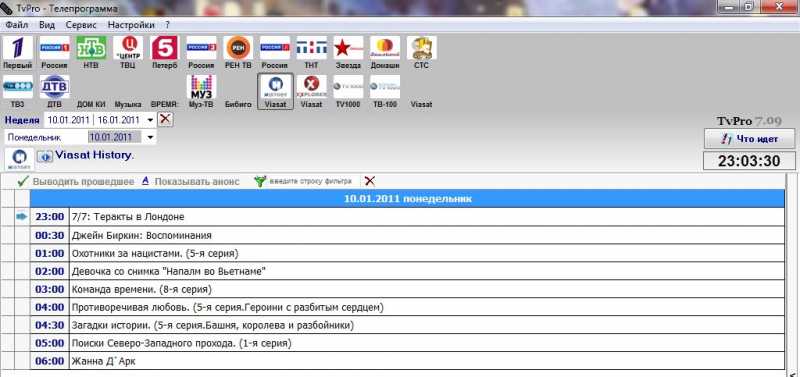Toggle Выводить прошедшее option

coord(76,182)
